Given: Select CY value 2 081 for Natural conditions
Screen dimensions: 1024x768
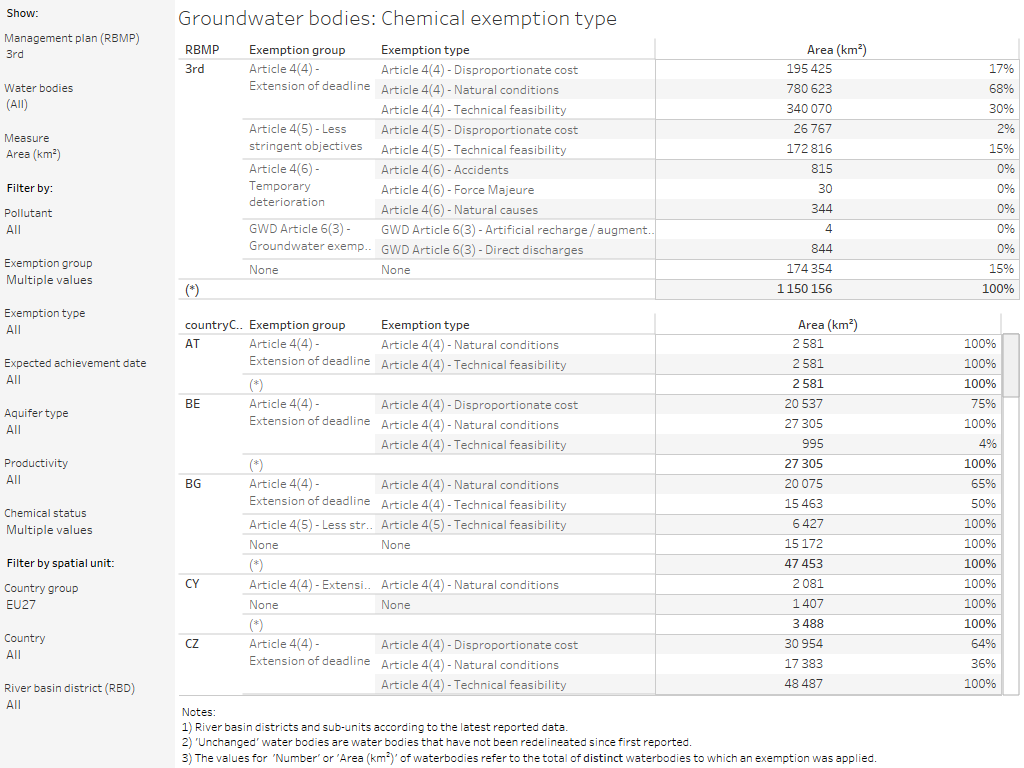Looking at the screenshot, I should pos(808,584).
